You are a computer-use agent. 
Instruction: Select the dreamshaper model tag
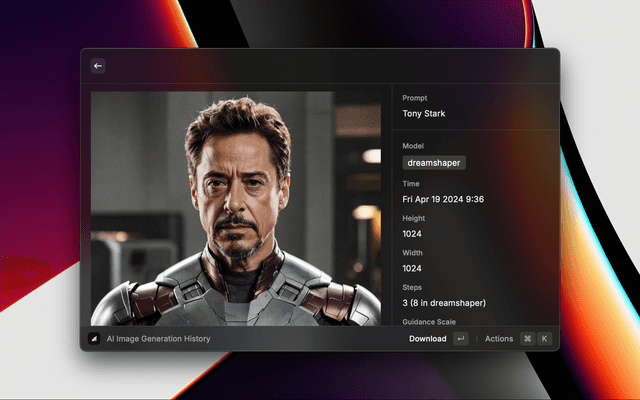[x=434, y=162]
